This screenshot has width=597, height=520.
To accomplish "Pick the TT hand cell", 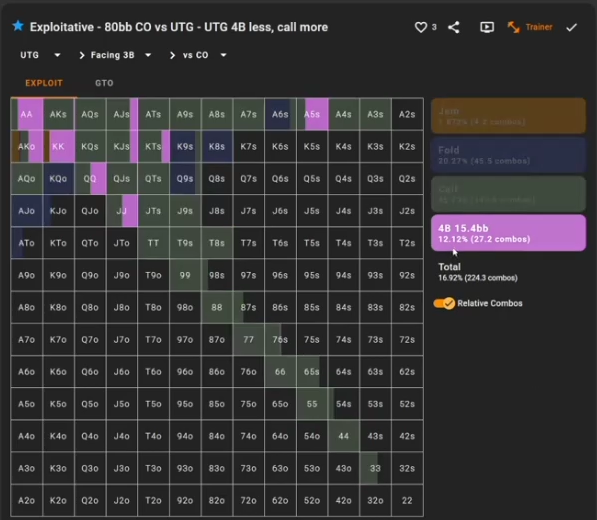I will [153, 243].
